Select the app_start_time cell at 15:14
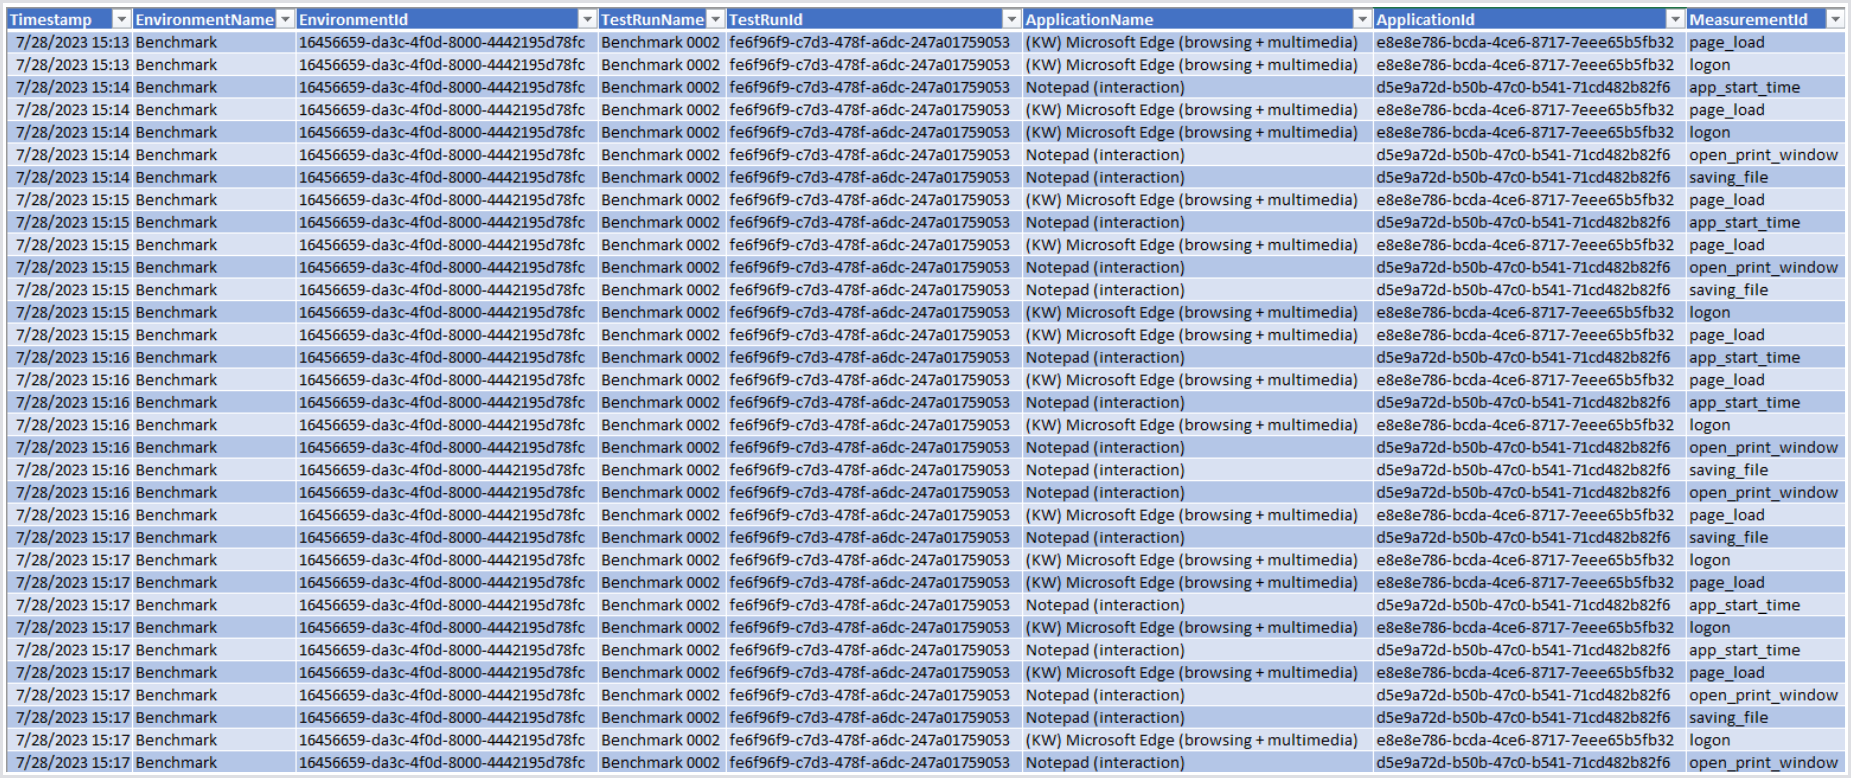This screenshot has height=778, width=1851. click(x=1744, y=87)
